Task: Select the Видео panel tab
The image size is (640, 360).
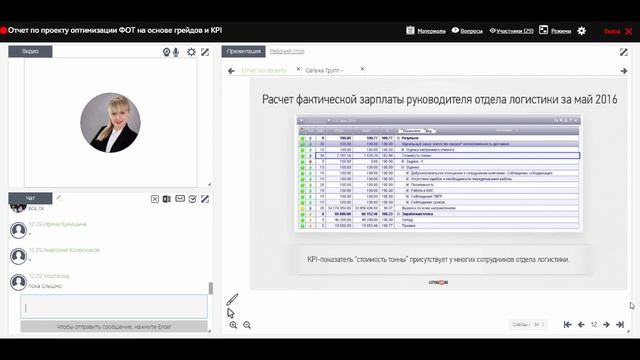Action: [30, 51]
